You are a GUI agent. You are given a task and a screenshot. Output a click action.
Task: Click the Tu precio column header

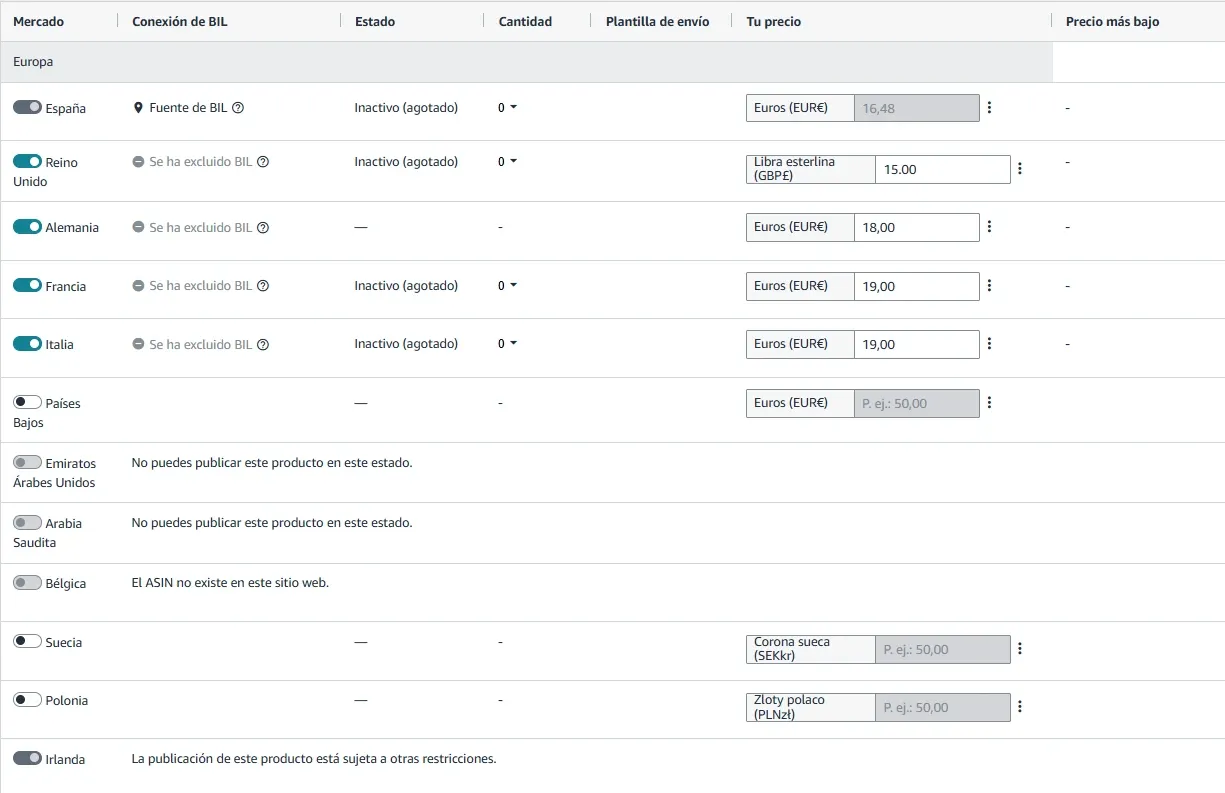click(774, 22)
